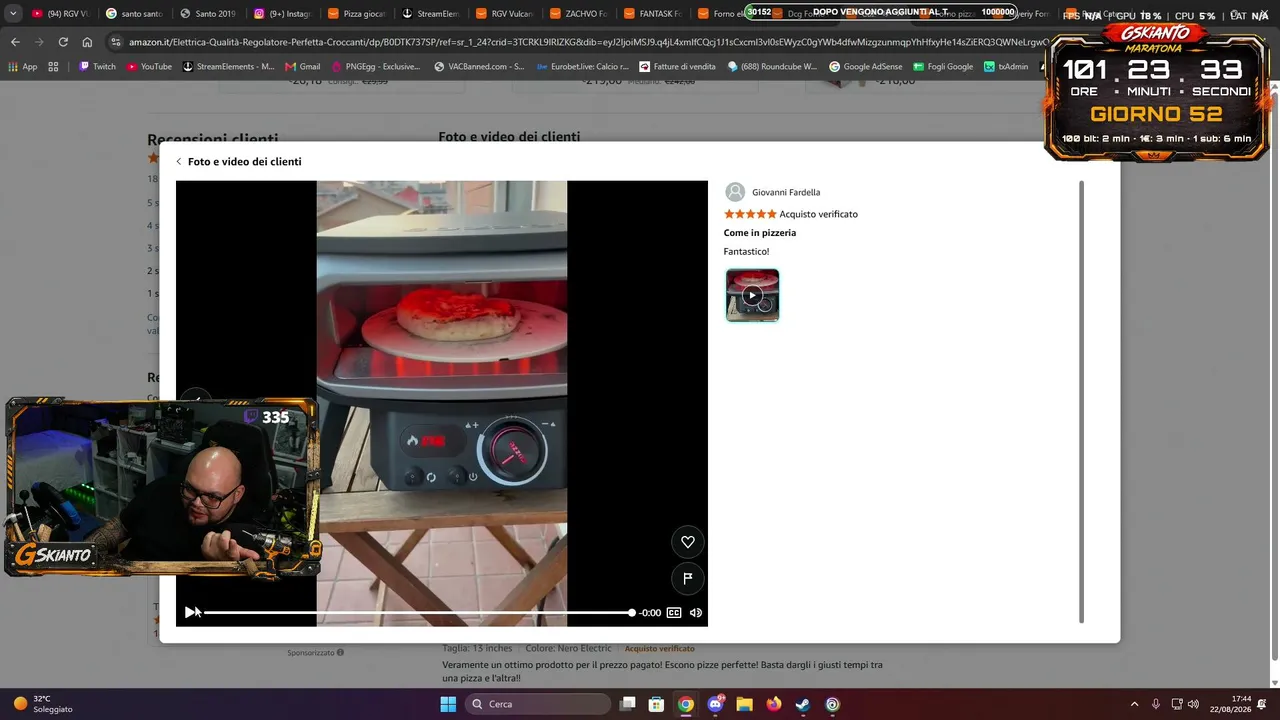Open Steam from the taskbar
Screen dimensions: 1280x720
click(x=803, y=704)
